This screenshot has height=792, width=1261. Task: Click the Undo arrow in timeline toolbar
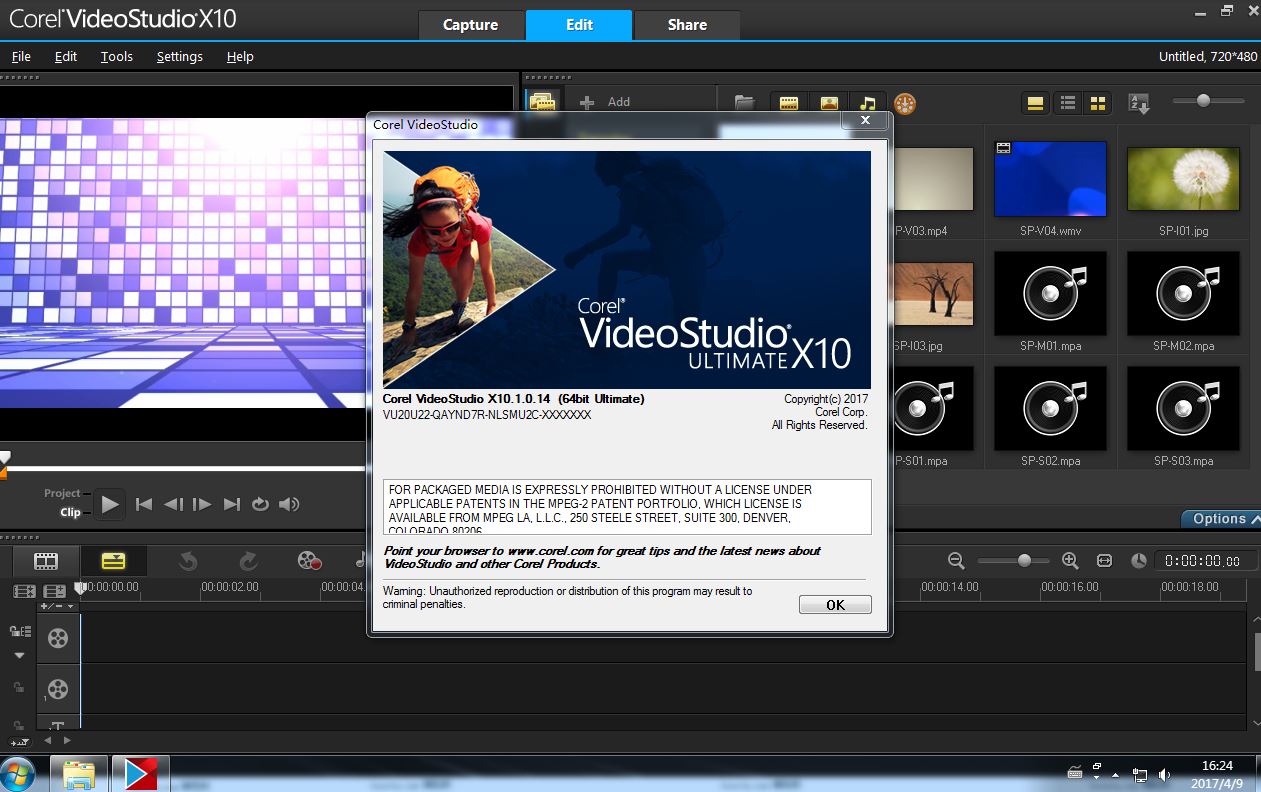[x=188, y=561]
